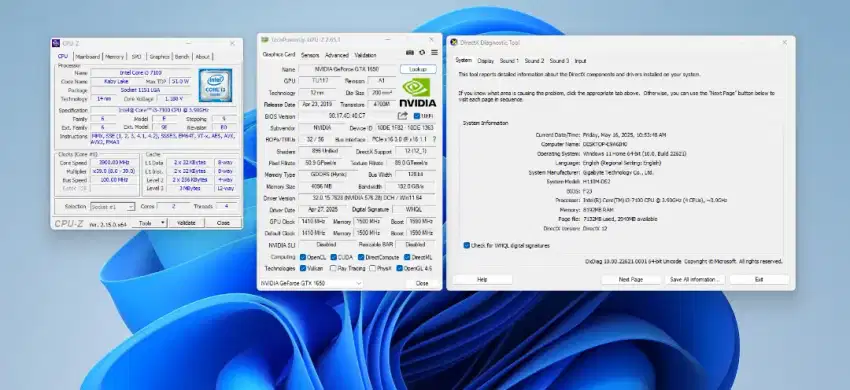Image resolution: width=850 pixels, height=390 pixels.
Task: Click the Close button in CPU-Z
Action: coord(223,223)
